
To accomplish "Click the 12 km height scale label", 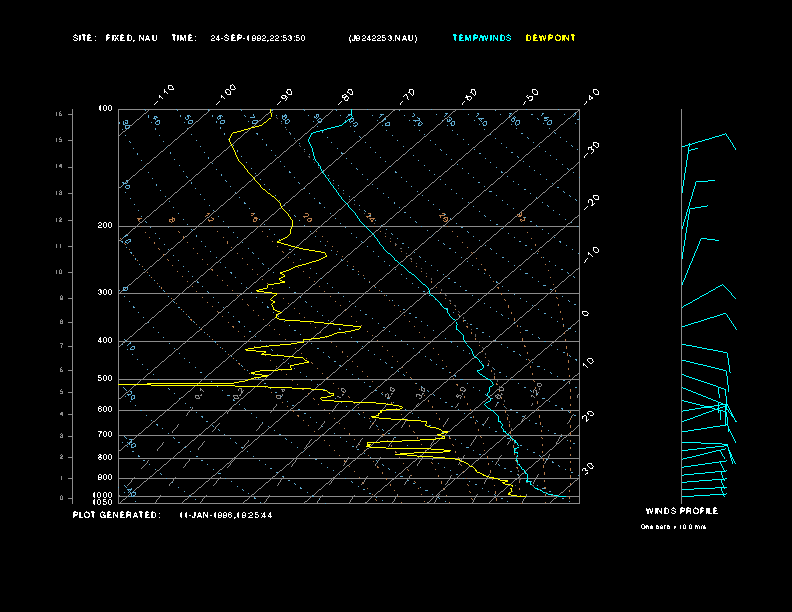I will [x=59, y=220].
